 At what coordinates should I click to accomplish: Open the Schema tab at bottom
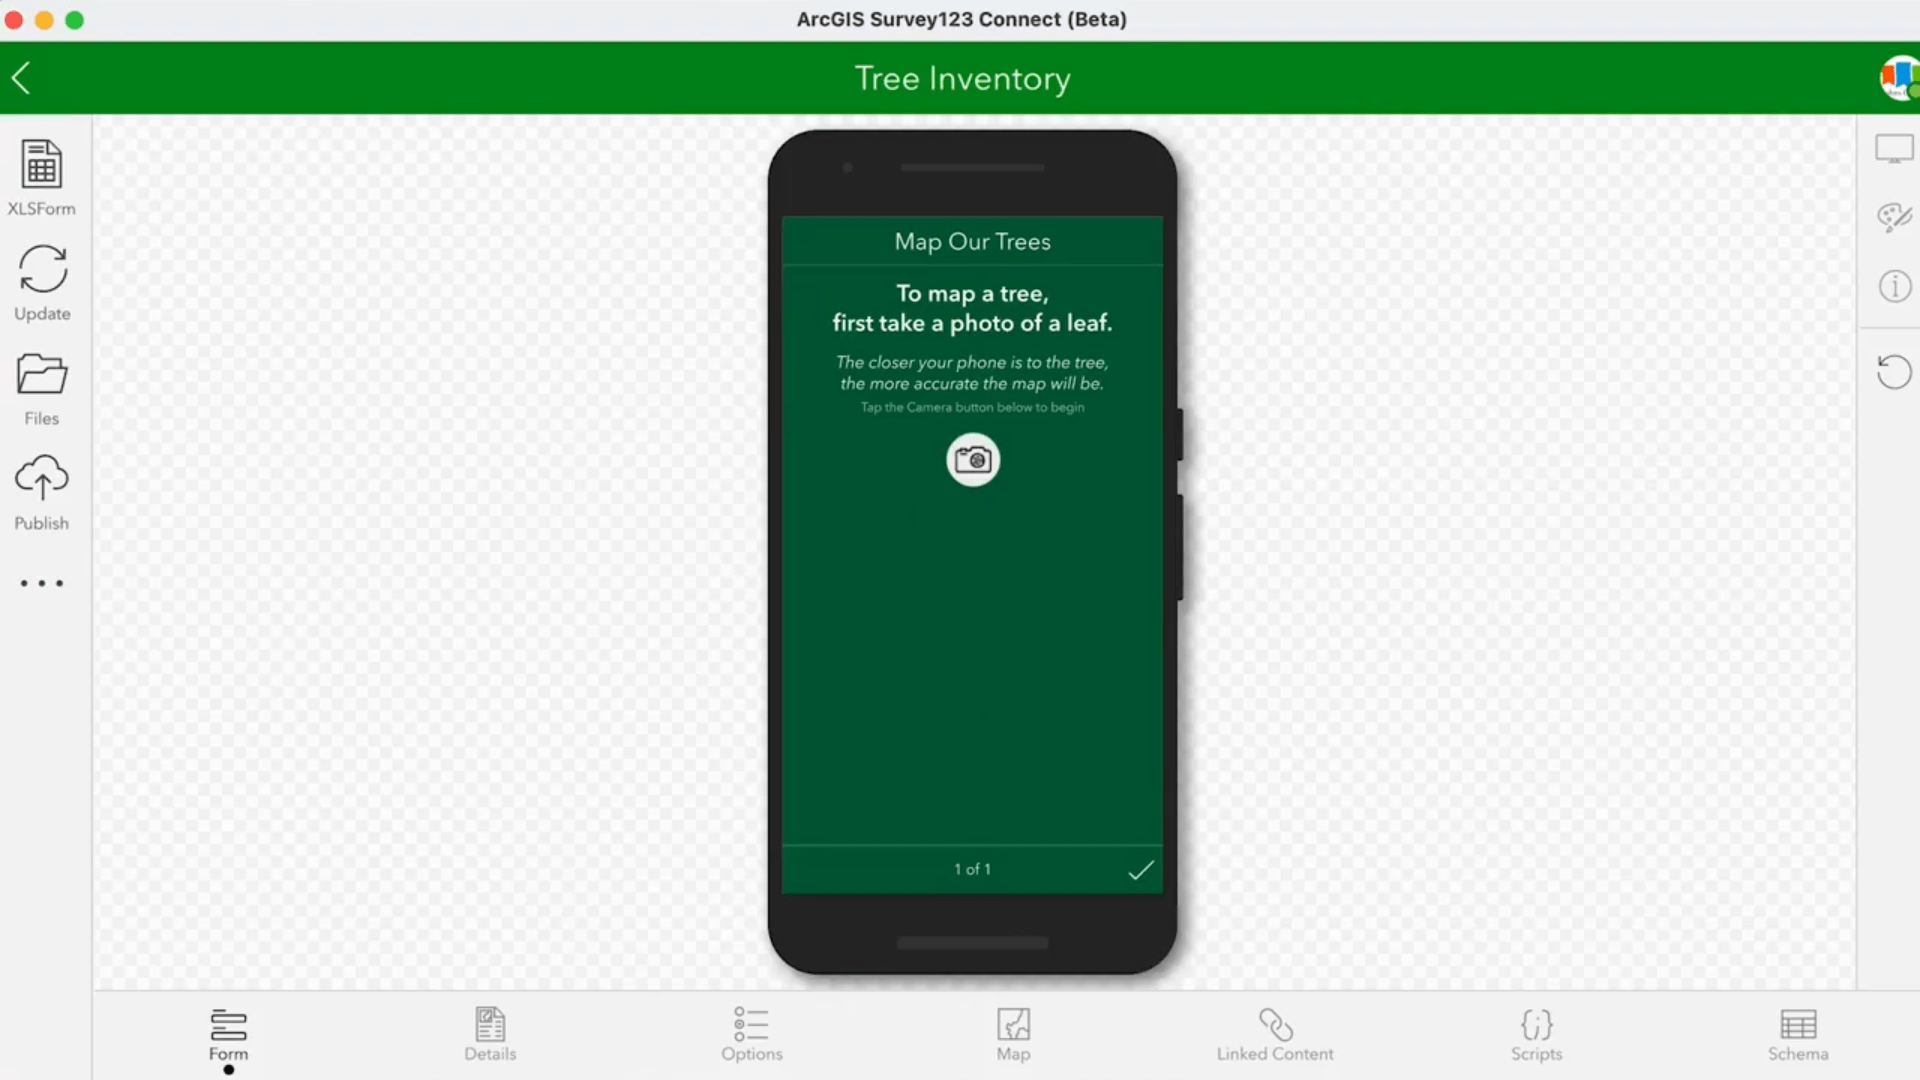(x=1799, y=1035)
